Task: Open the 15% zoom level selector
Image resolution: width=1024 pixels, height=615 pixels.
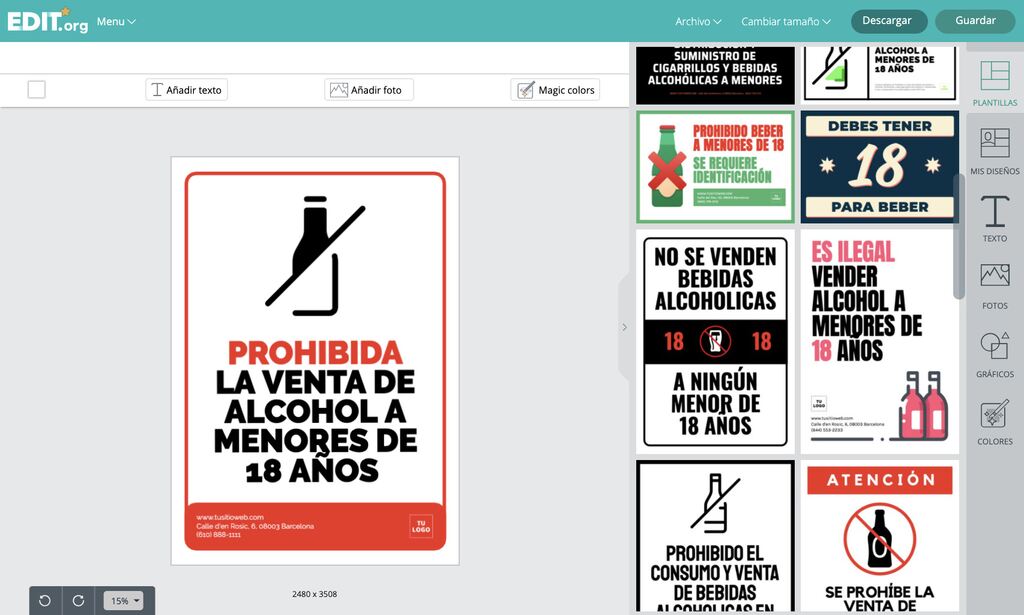Action: pos(124,600)
